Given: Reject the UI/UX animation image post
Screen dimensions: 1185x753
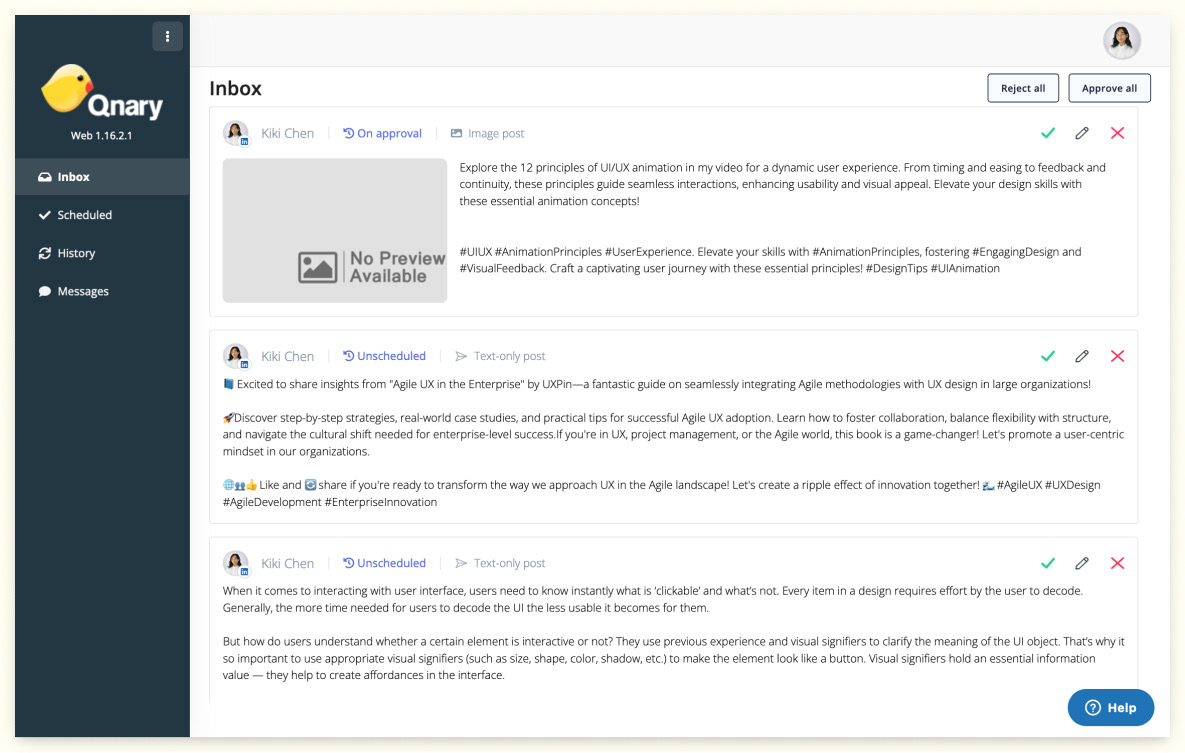Looking at the screenshot, I should pos(1117,133).
